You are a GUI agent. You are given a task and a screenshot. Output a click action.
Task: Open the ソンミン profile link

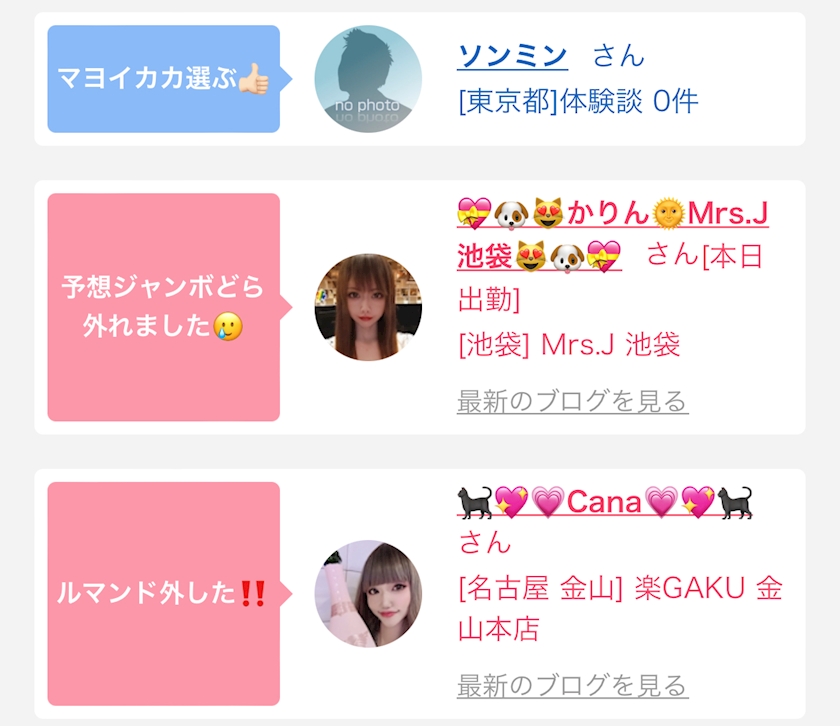[x=513, y=56]
